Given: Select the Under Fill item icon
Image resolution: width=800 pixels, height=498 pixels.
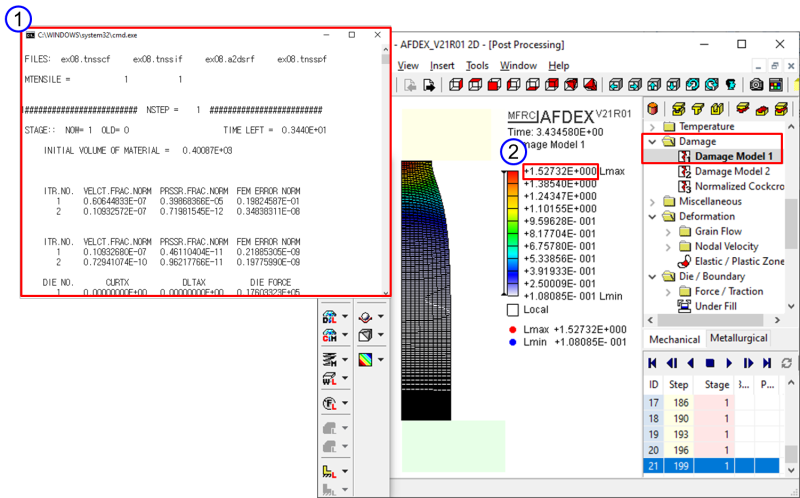Looking at the screenshot, I should [684, 306].
